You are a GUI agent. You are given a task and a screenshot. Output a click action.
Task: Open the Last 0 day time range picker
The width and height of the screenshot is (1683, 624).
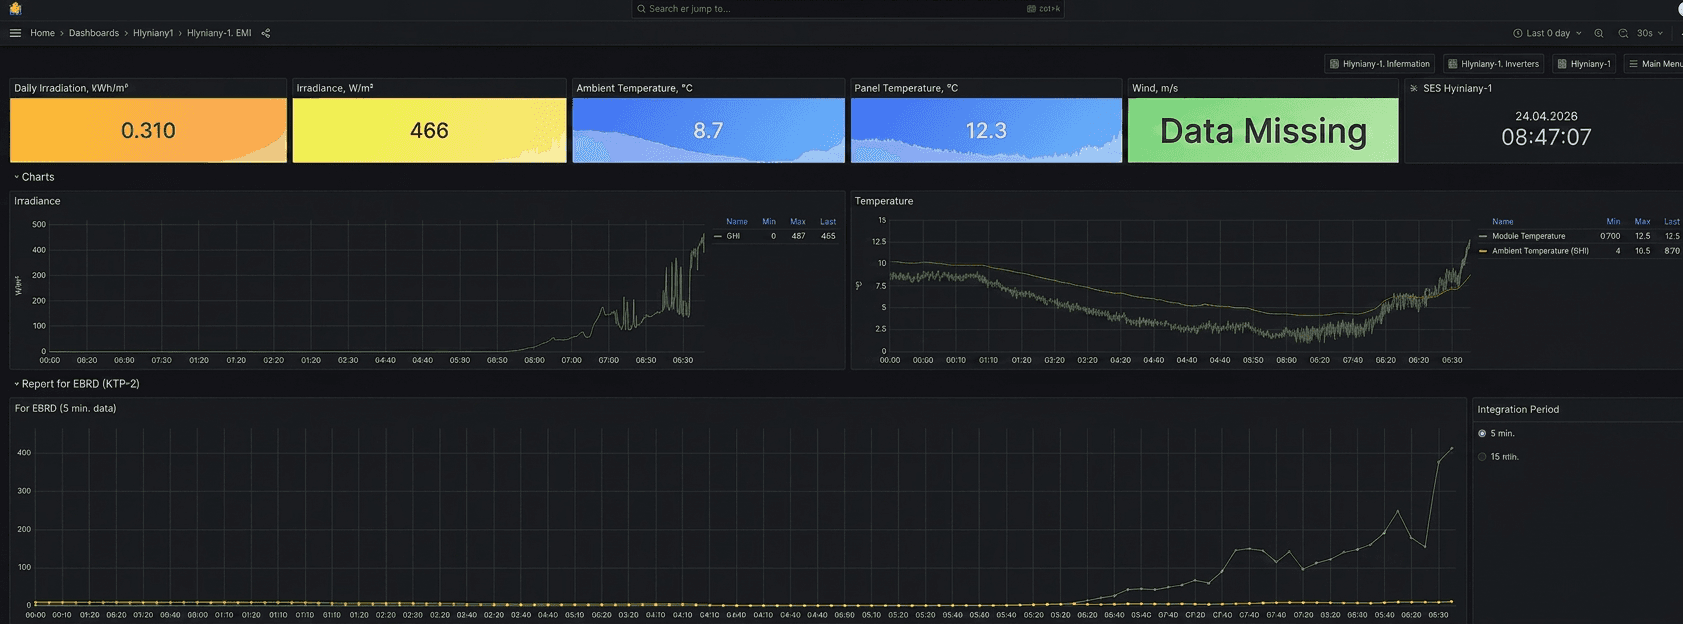click(x=1548, y=33)
